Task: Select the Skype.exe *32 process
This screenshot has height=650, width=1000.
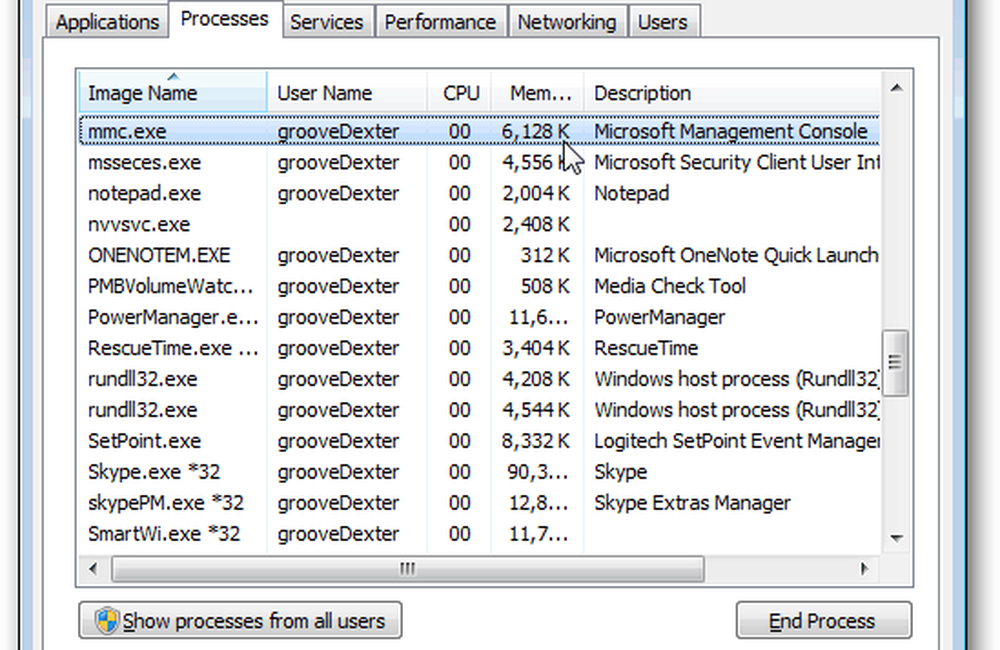Action: [164, 472]
